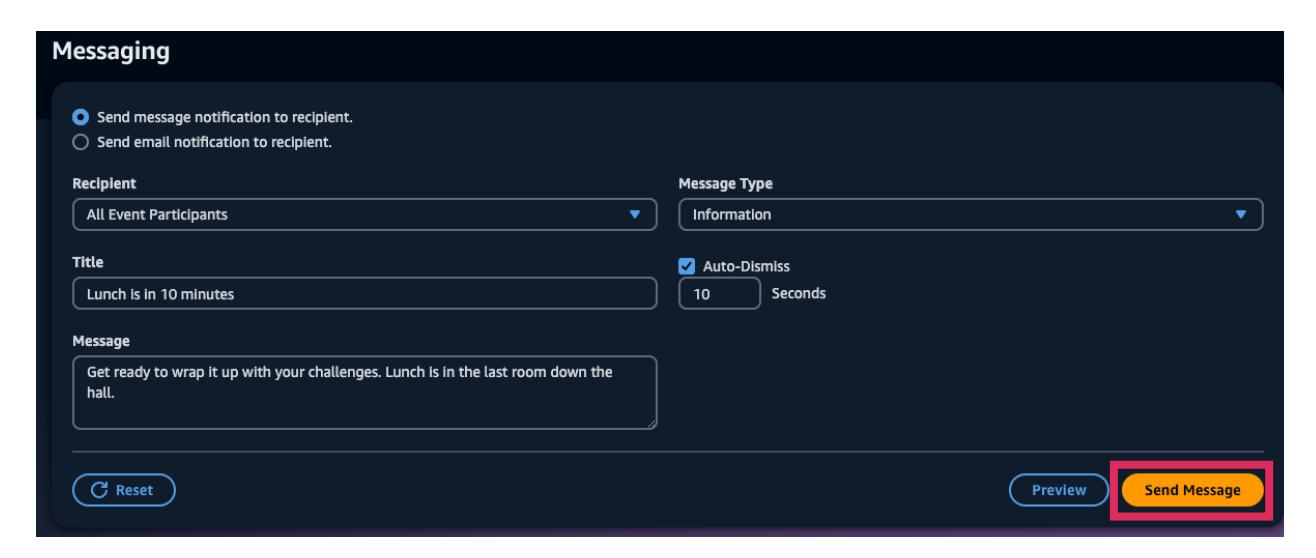
Task: Select the message notification radio button
Action: [x=80, y=118]
